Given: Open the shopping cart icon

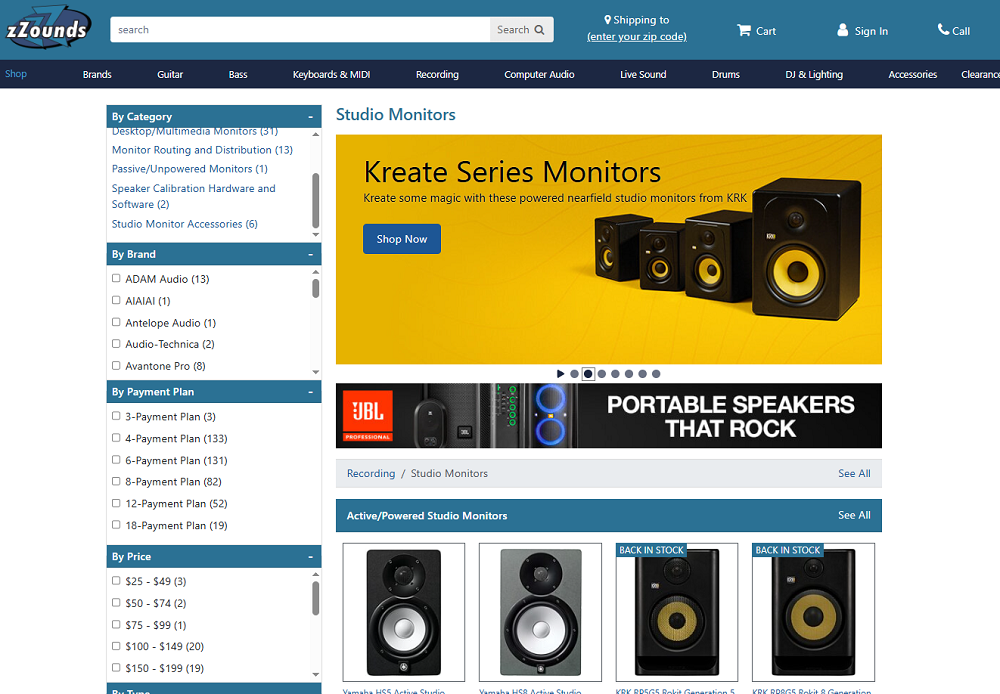Looking at the screenshot, I should pos(744,30).
